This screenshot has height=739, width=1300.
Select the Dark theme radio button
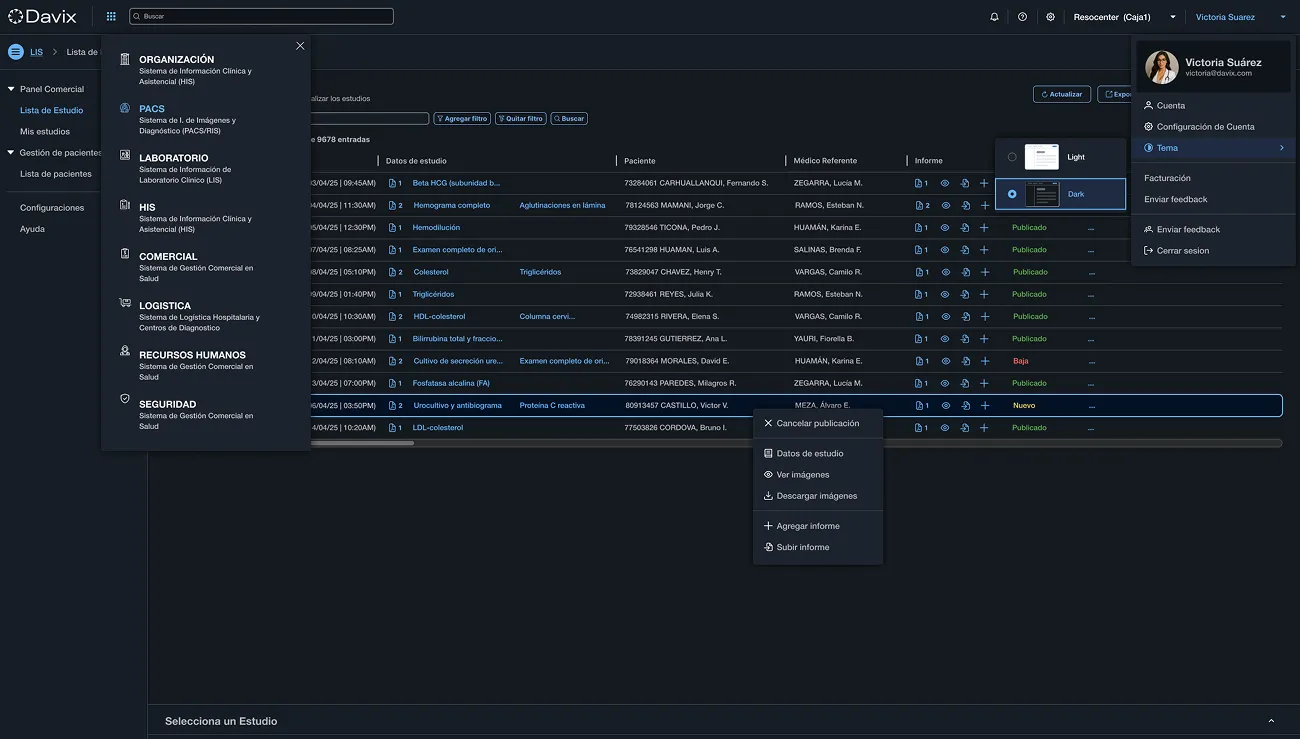point(1012,194)
